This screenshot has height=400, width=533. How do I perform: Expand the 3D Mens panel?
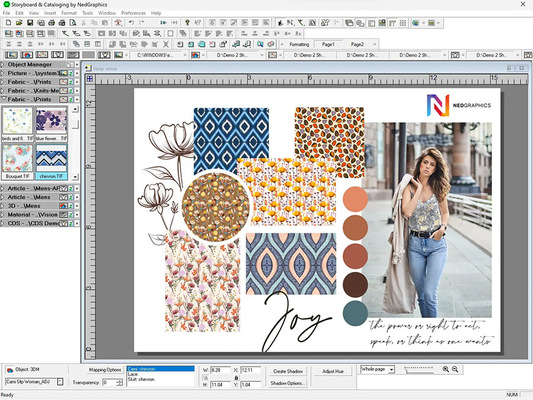pyautogui.click(x=3, y=206)
